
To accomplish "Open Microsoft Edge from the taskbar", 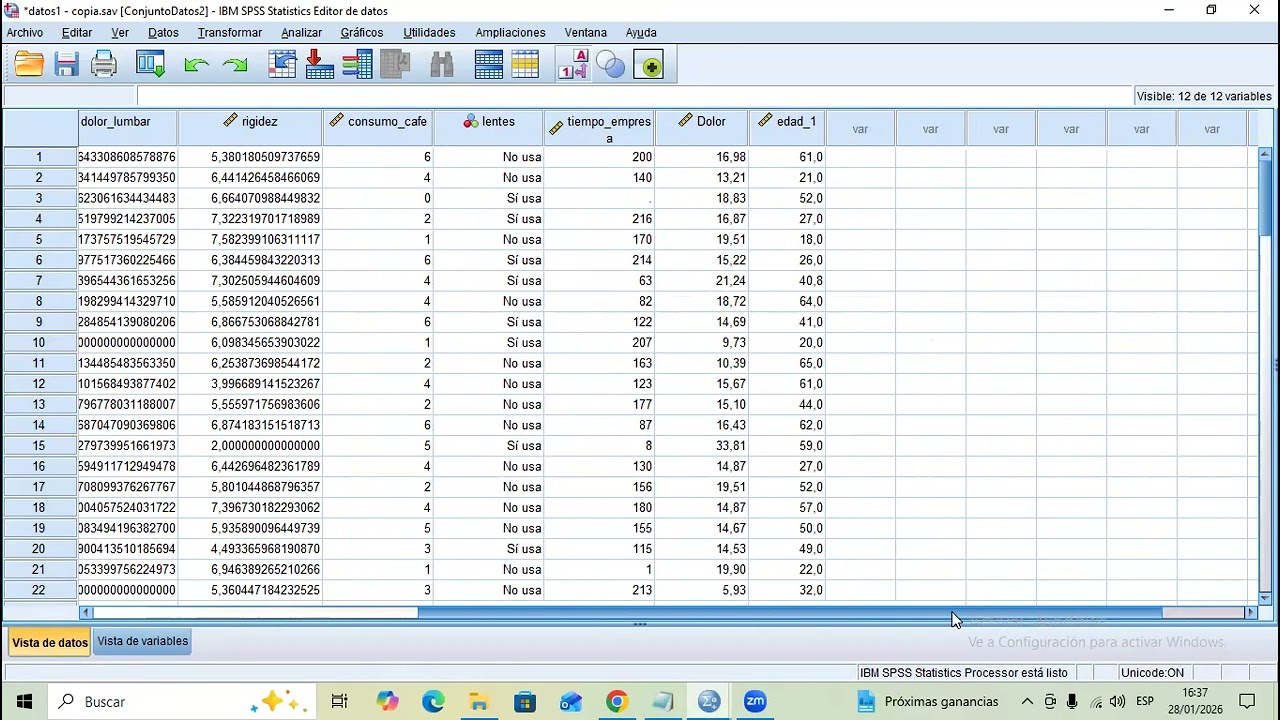I will (x=433, y=702).
